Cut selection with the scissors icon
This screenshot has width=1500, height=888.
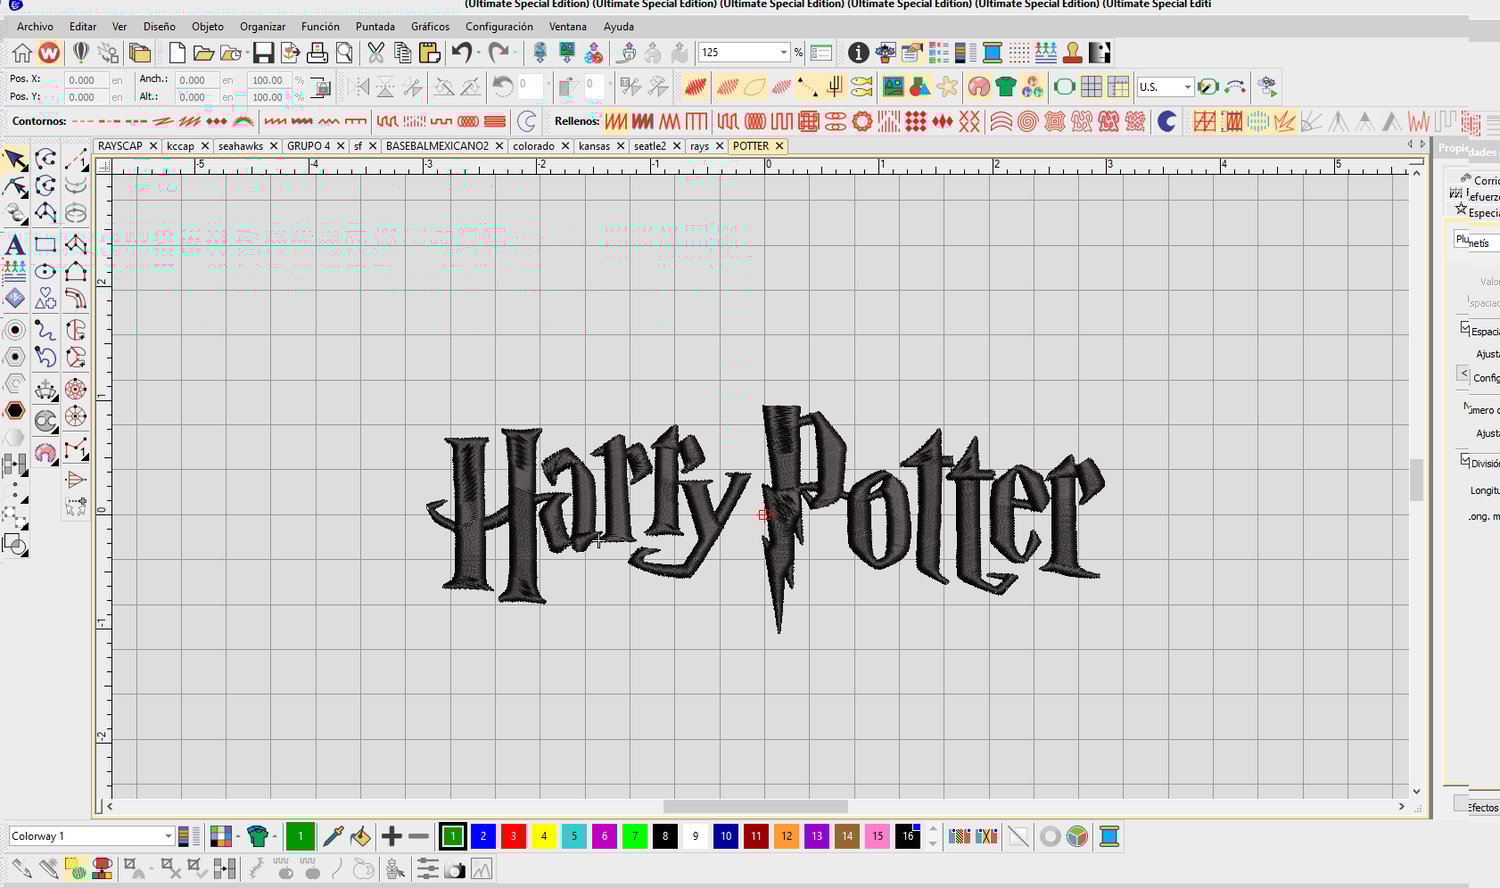(376, 53)
